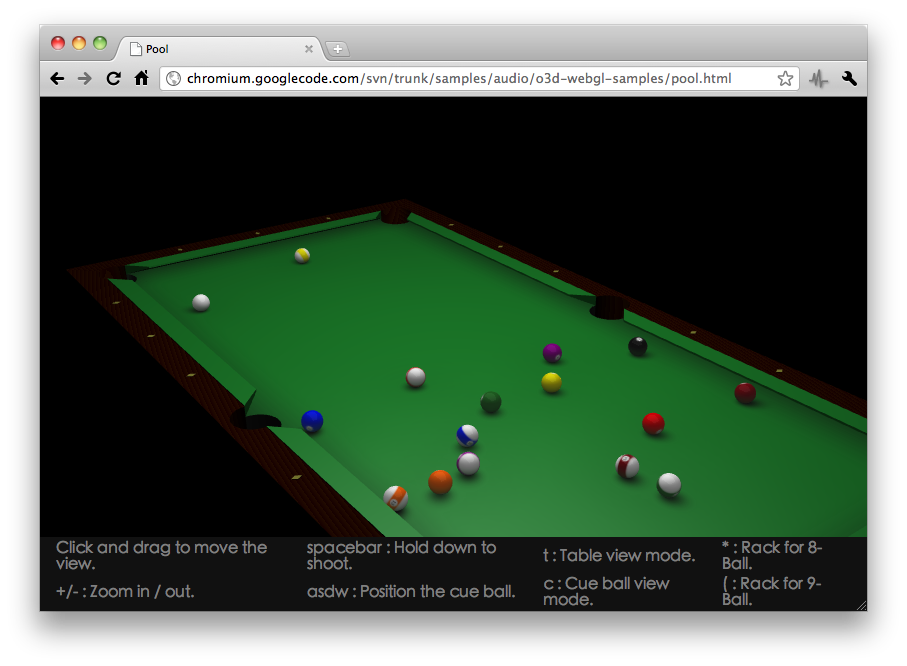Viewport: 907px width, 666px height.
Task: Bookmark this page with the star icon
Action: 785,78
